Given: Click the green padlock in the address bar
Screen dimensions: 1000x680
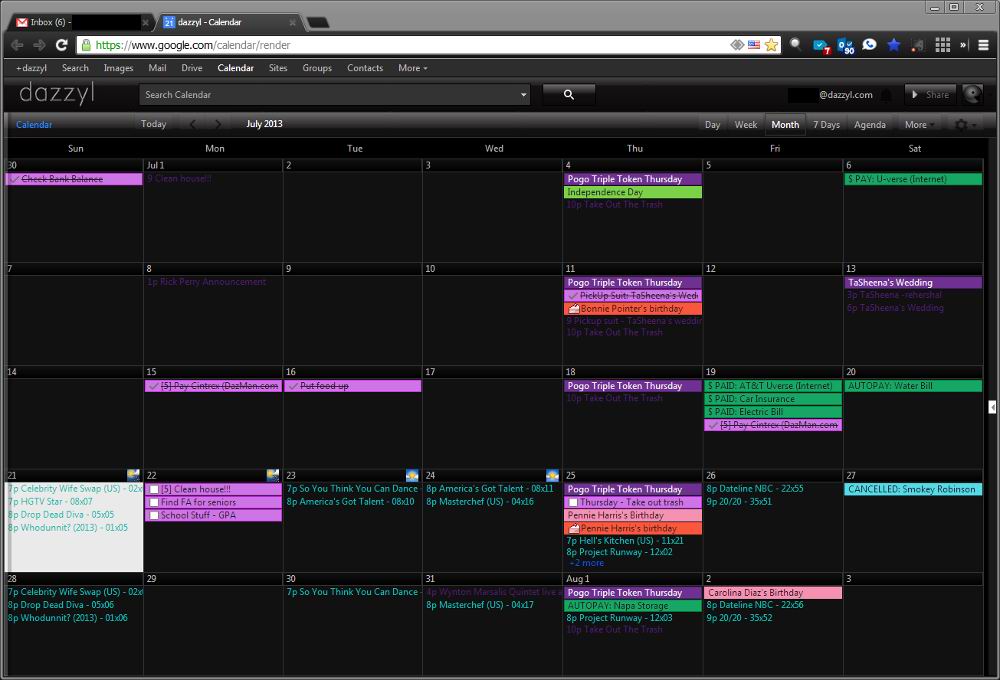Looking at the screenshot, I should pos(86,45).
